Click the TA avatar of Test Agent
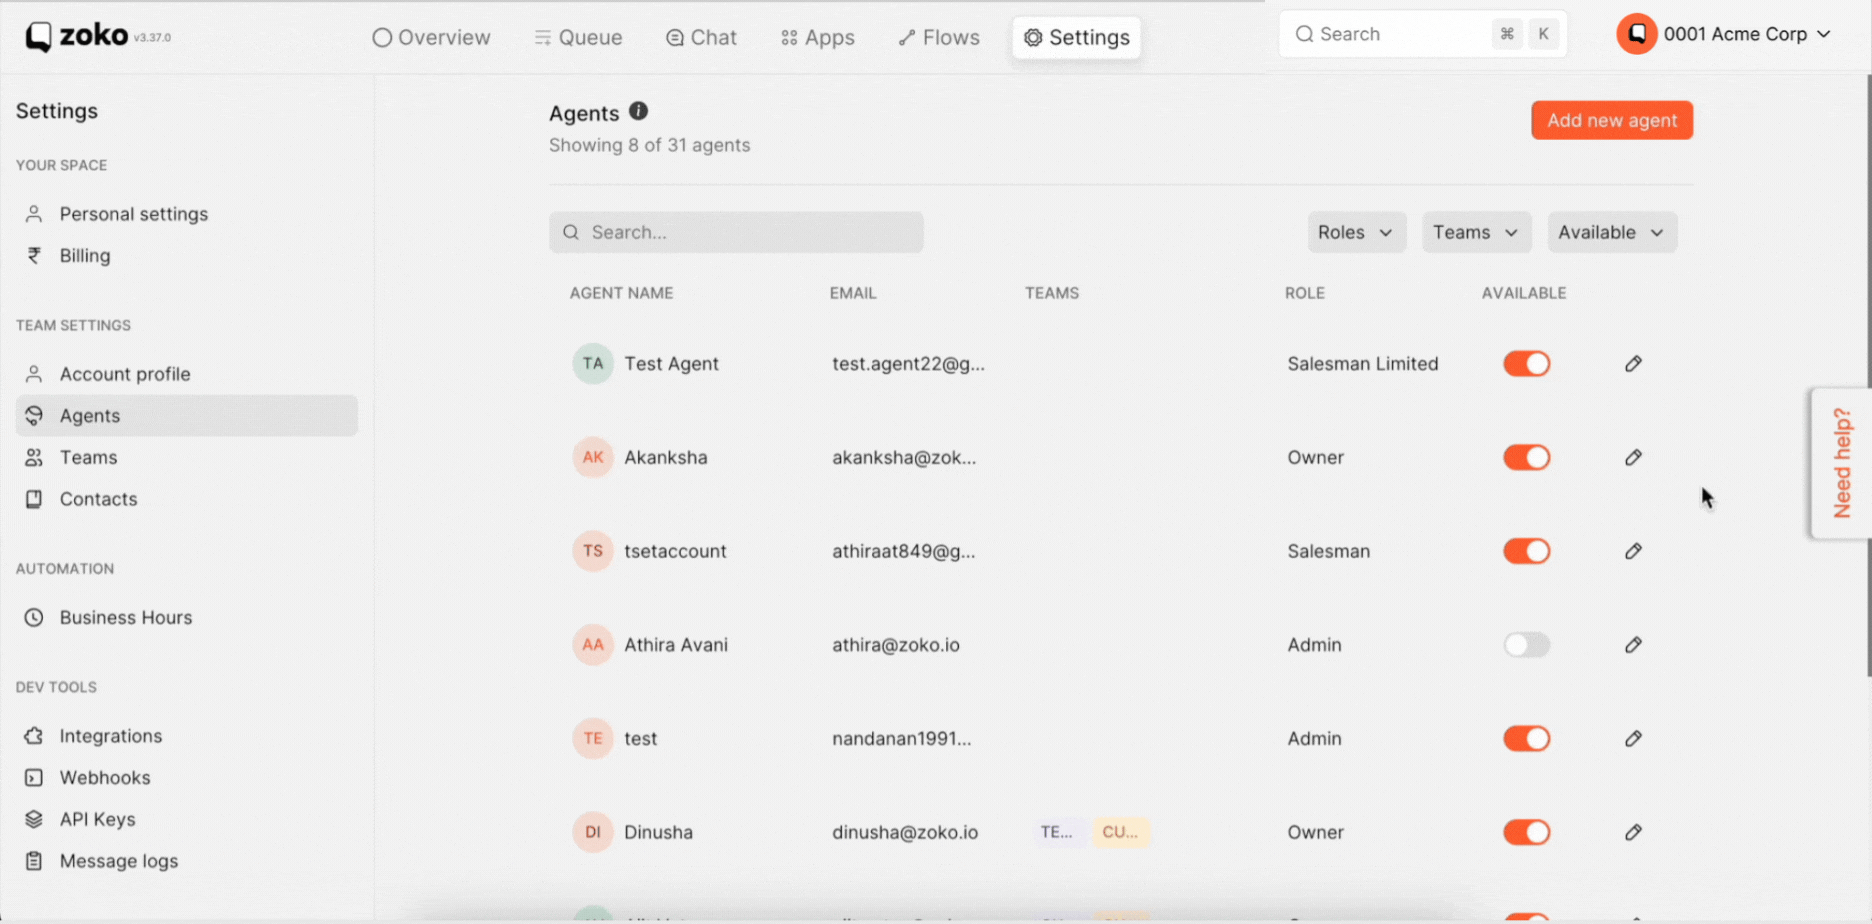The height and width of the screenshot is (924, 1872). point(593,364)
